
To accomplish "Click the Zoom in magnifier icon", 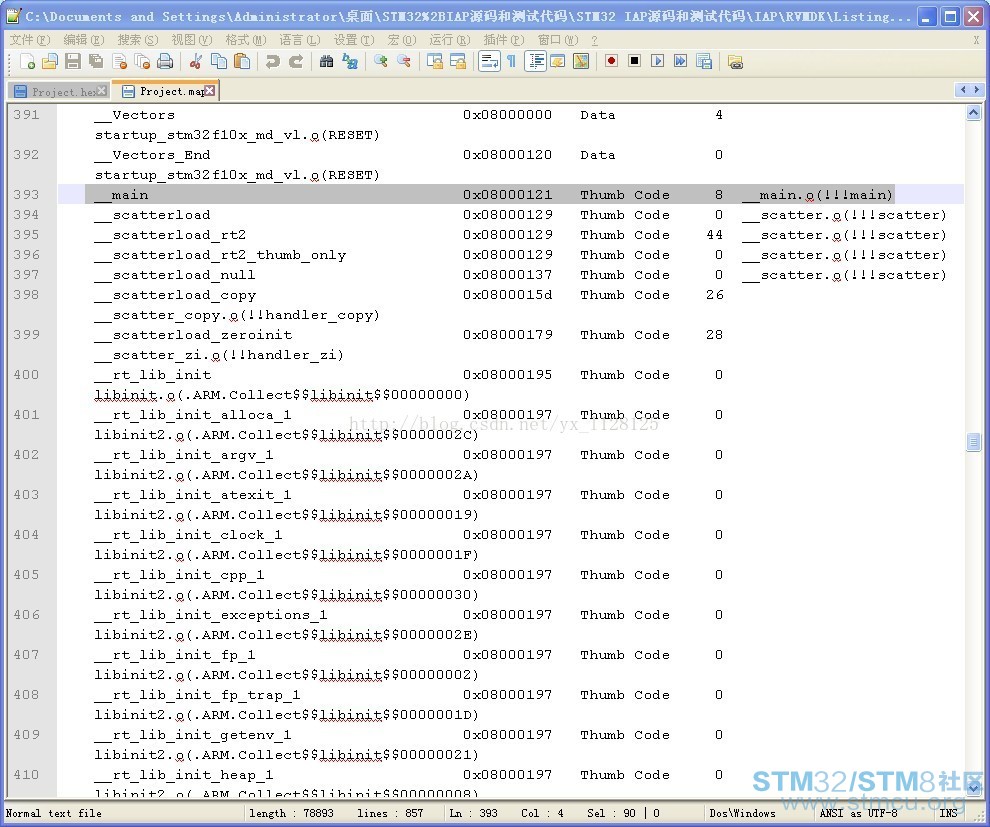I will (x=380, y=61).
